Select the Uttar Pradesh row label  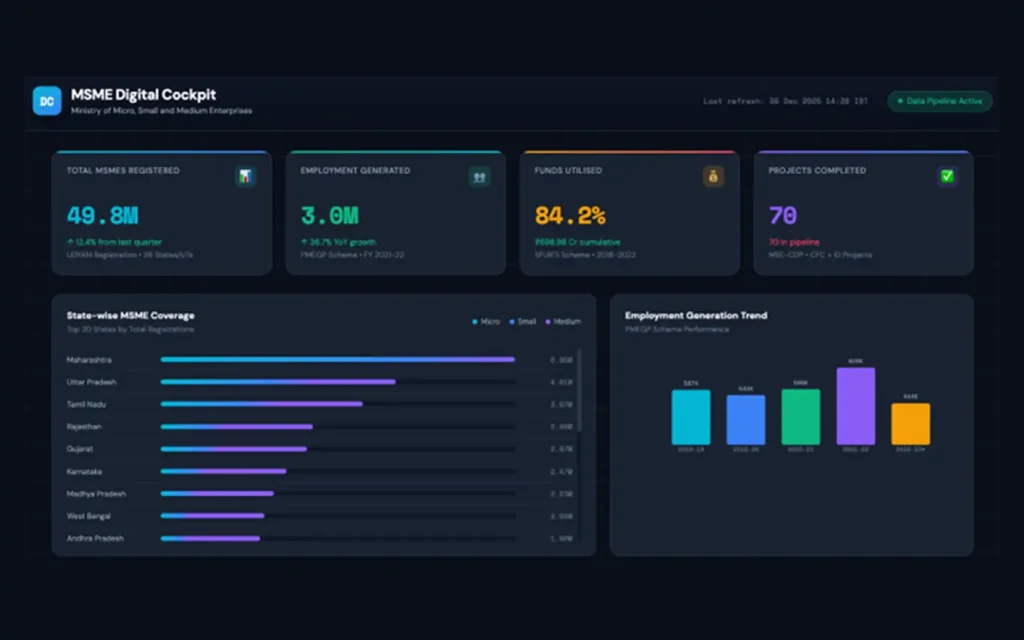[92, 382]
